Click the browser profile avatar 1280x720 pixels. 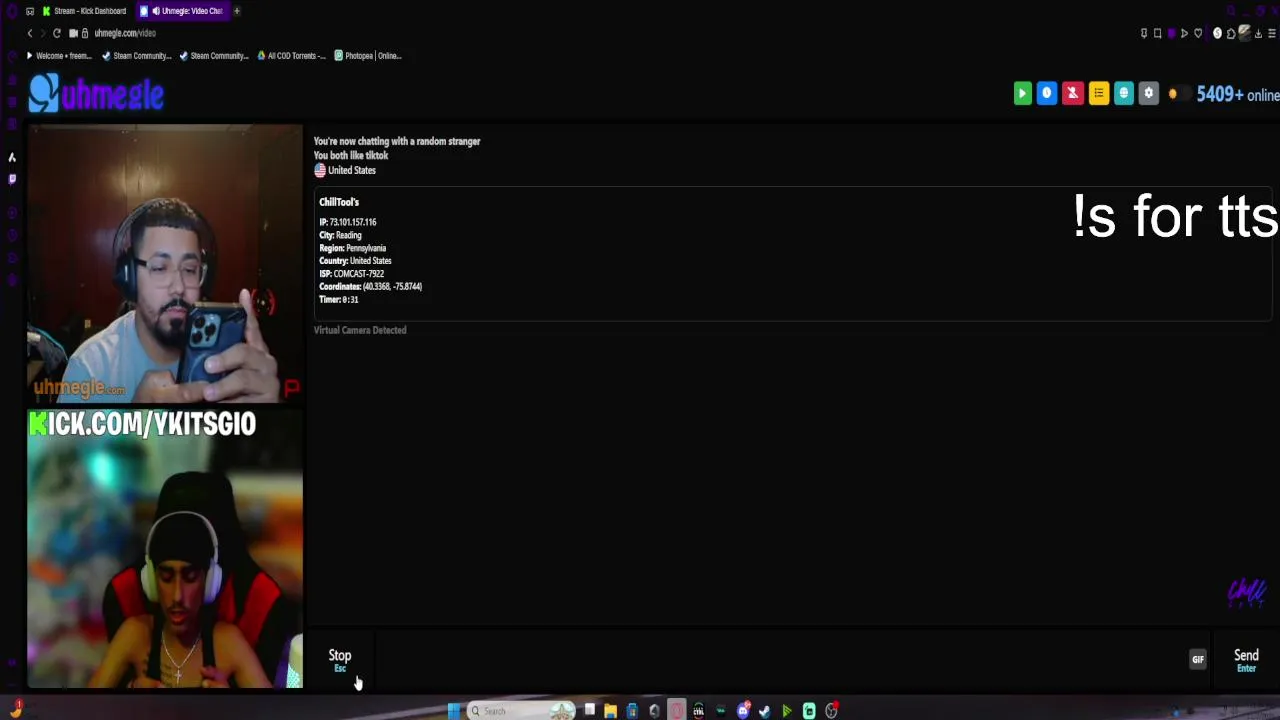pos(1245,33)
